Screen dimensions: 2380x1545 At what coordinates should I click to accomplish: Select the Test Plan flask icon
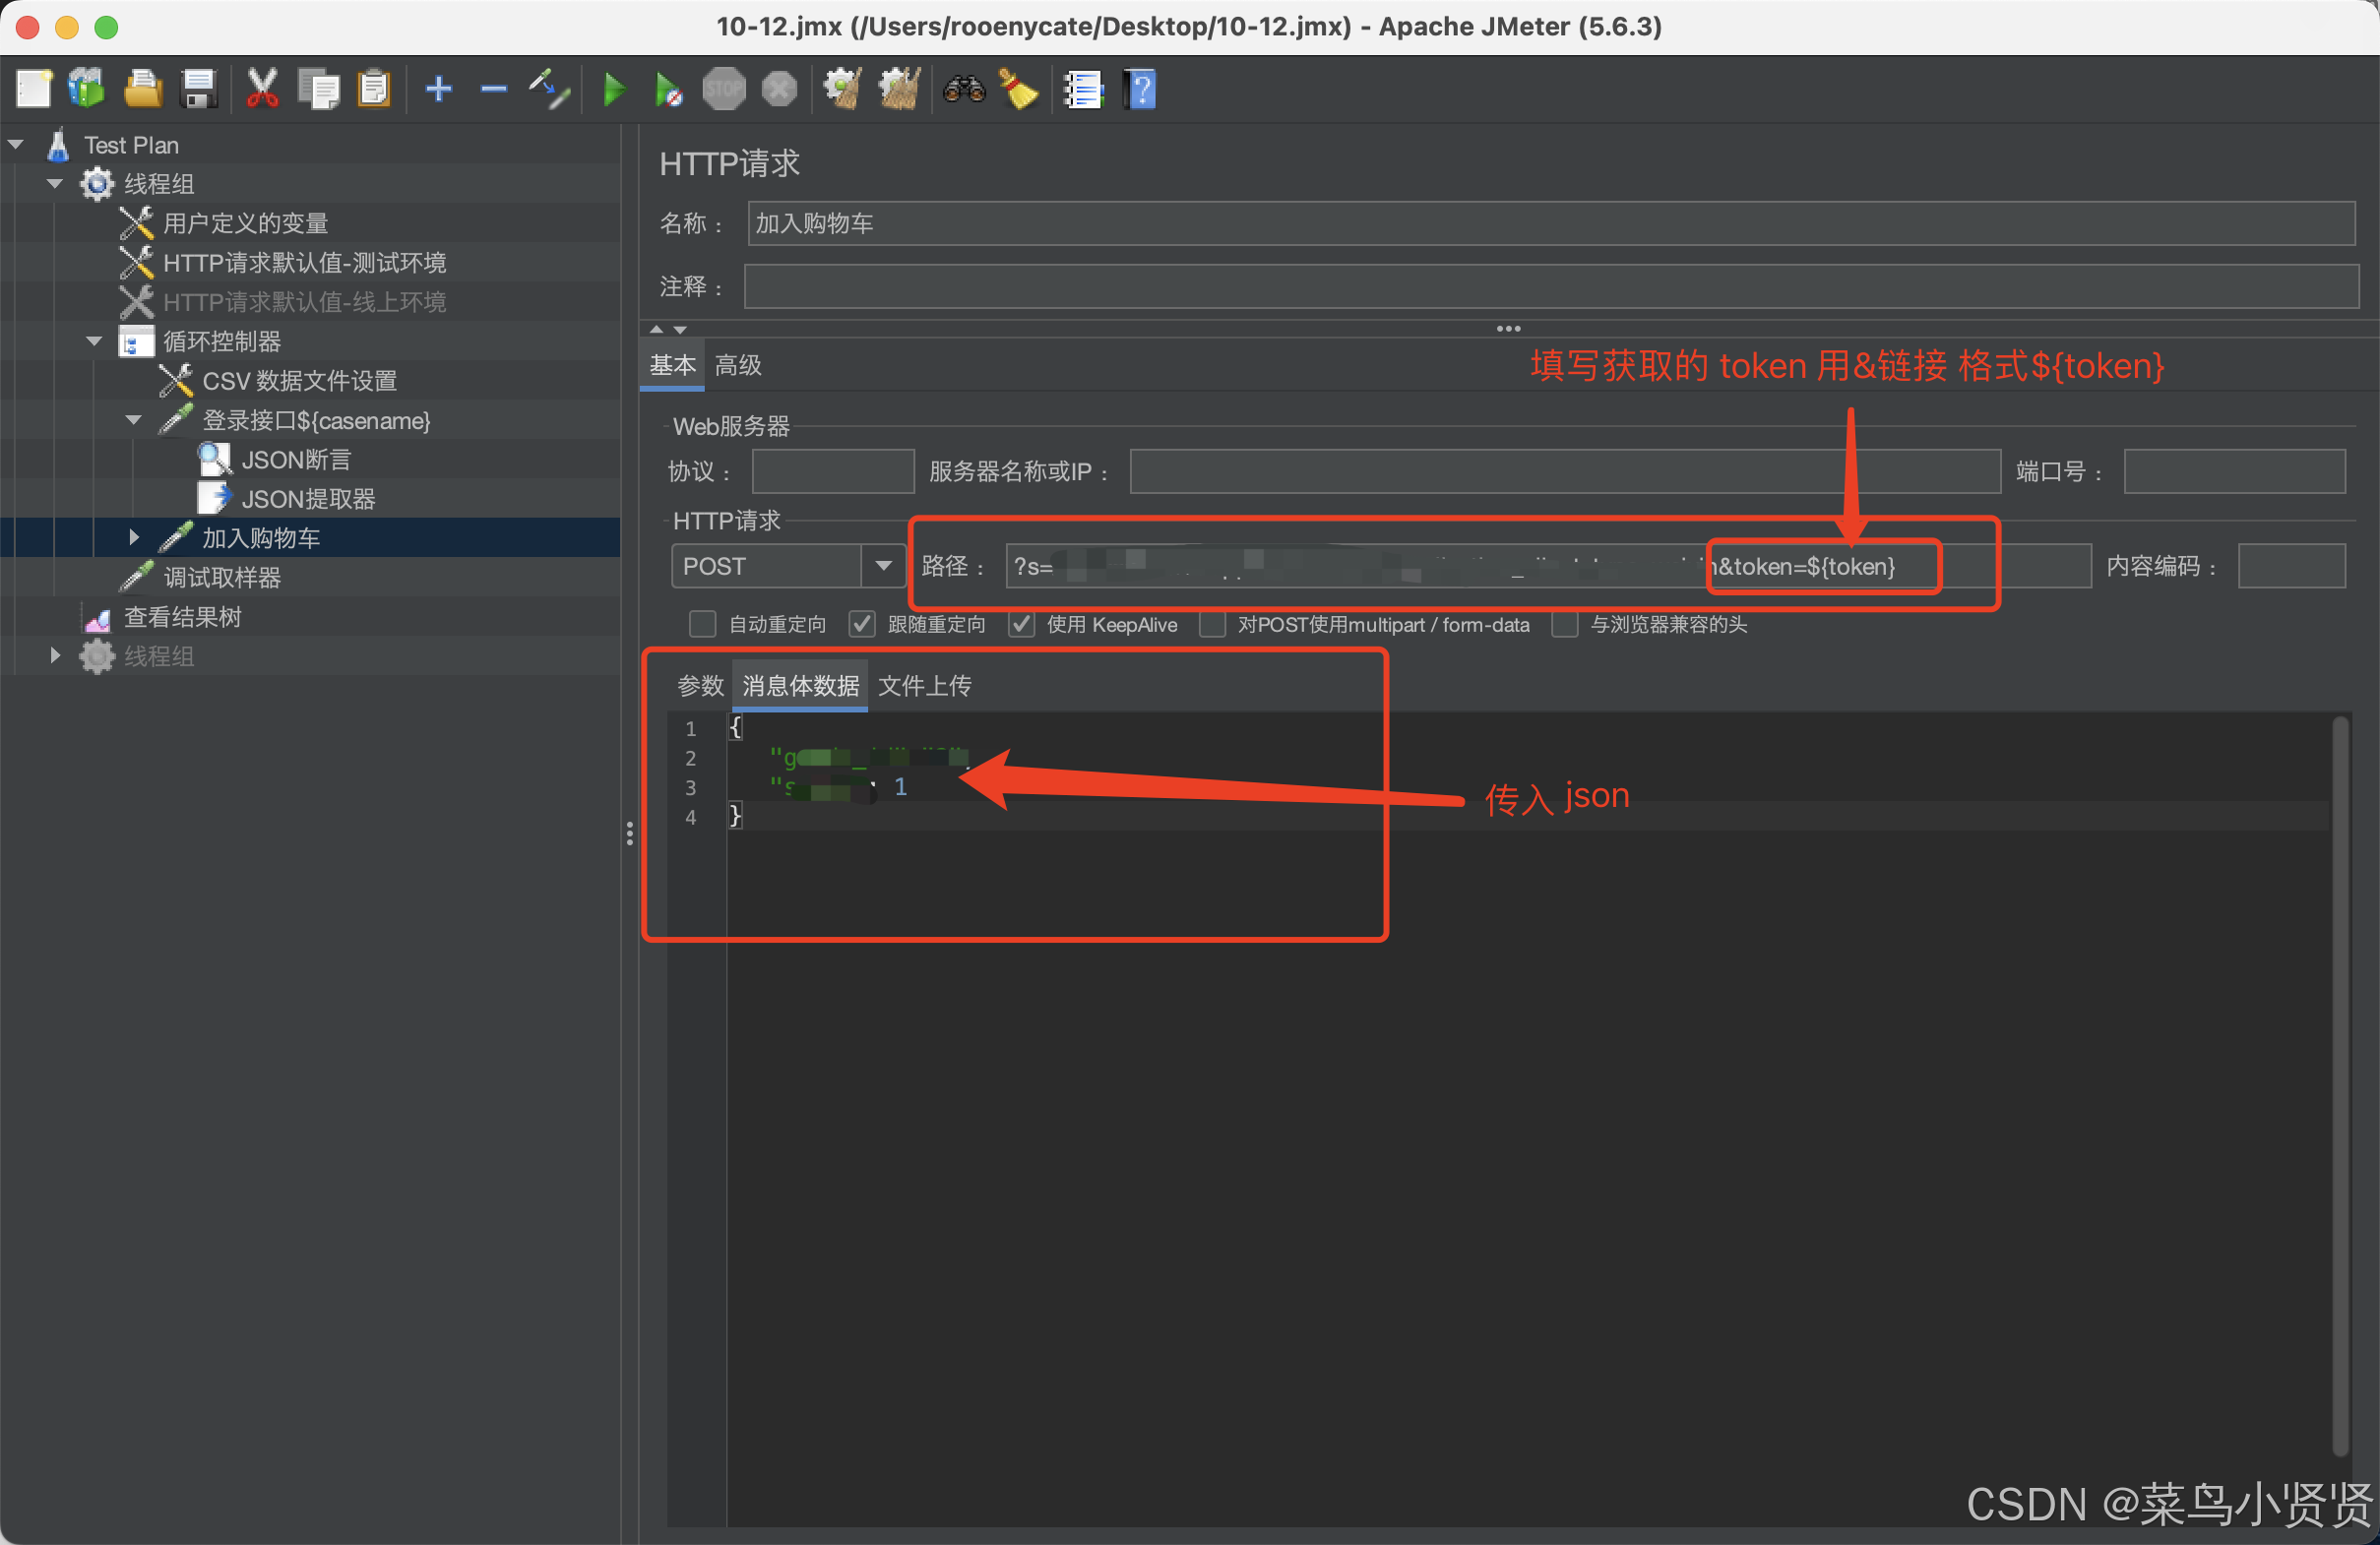58,145
